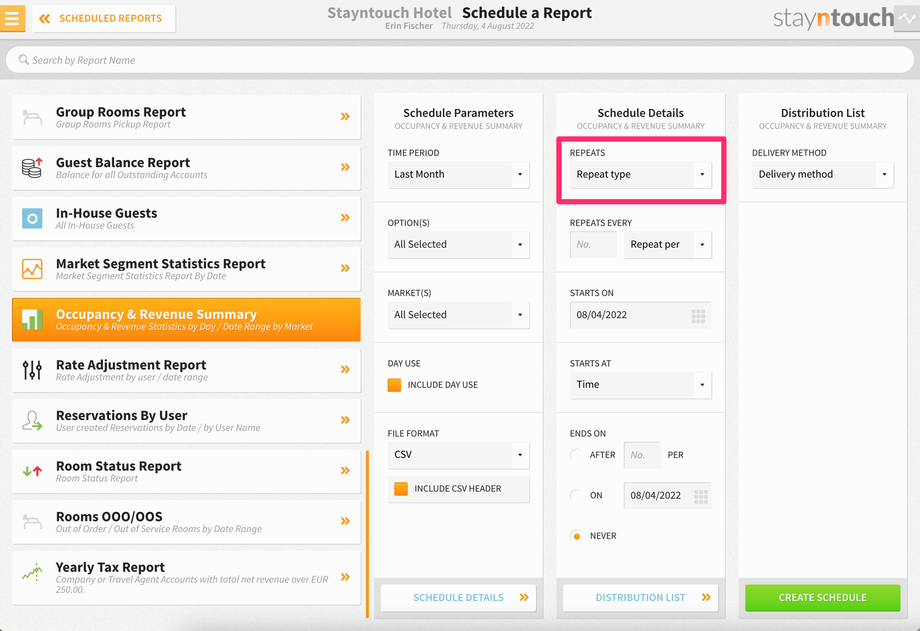Click the Distribution List button
The width and height of the screenshot is (920, 631).
coord(641,598)
